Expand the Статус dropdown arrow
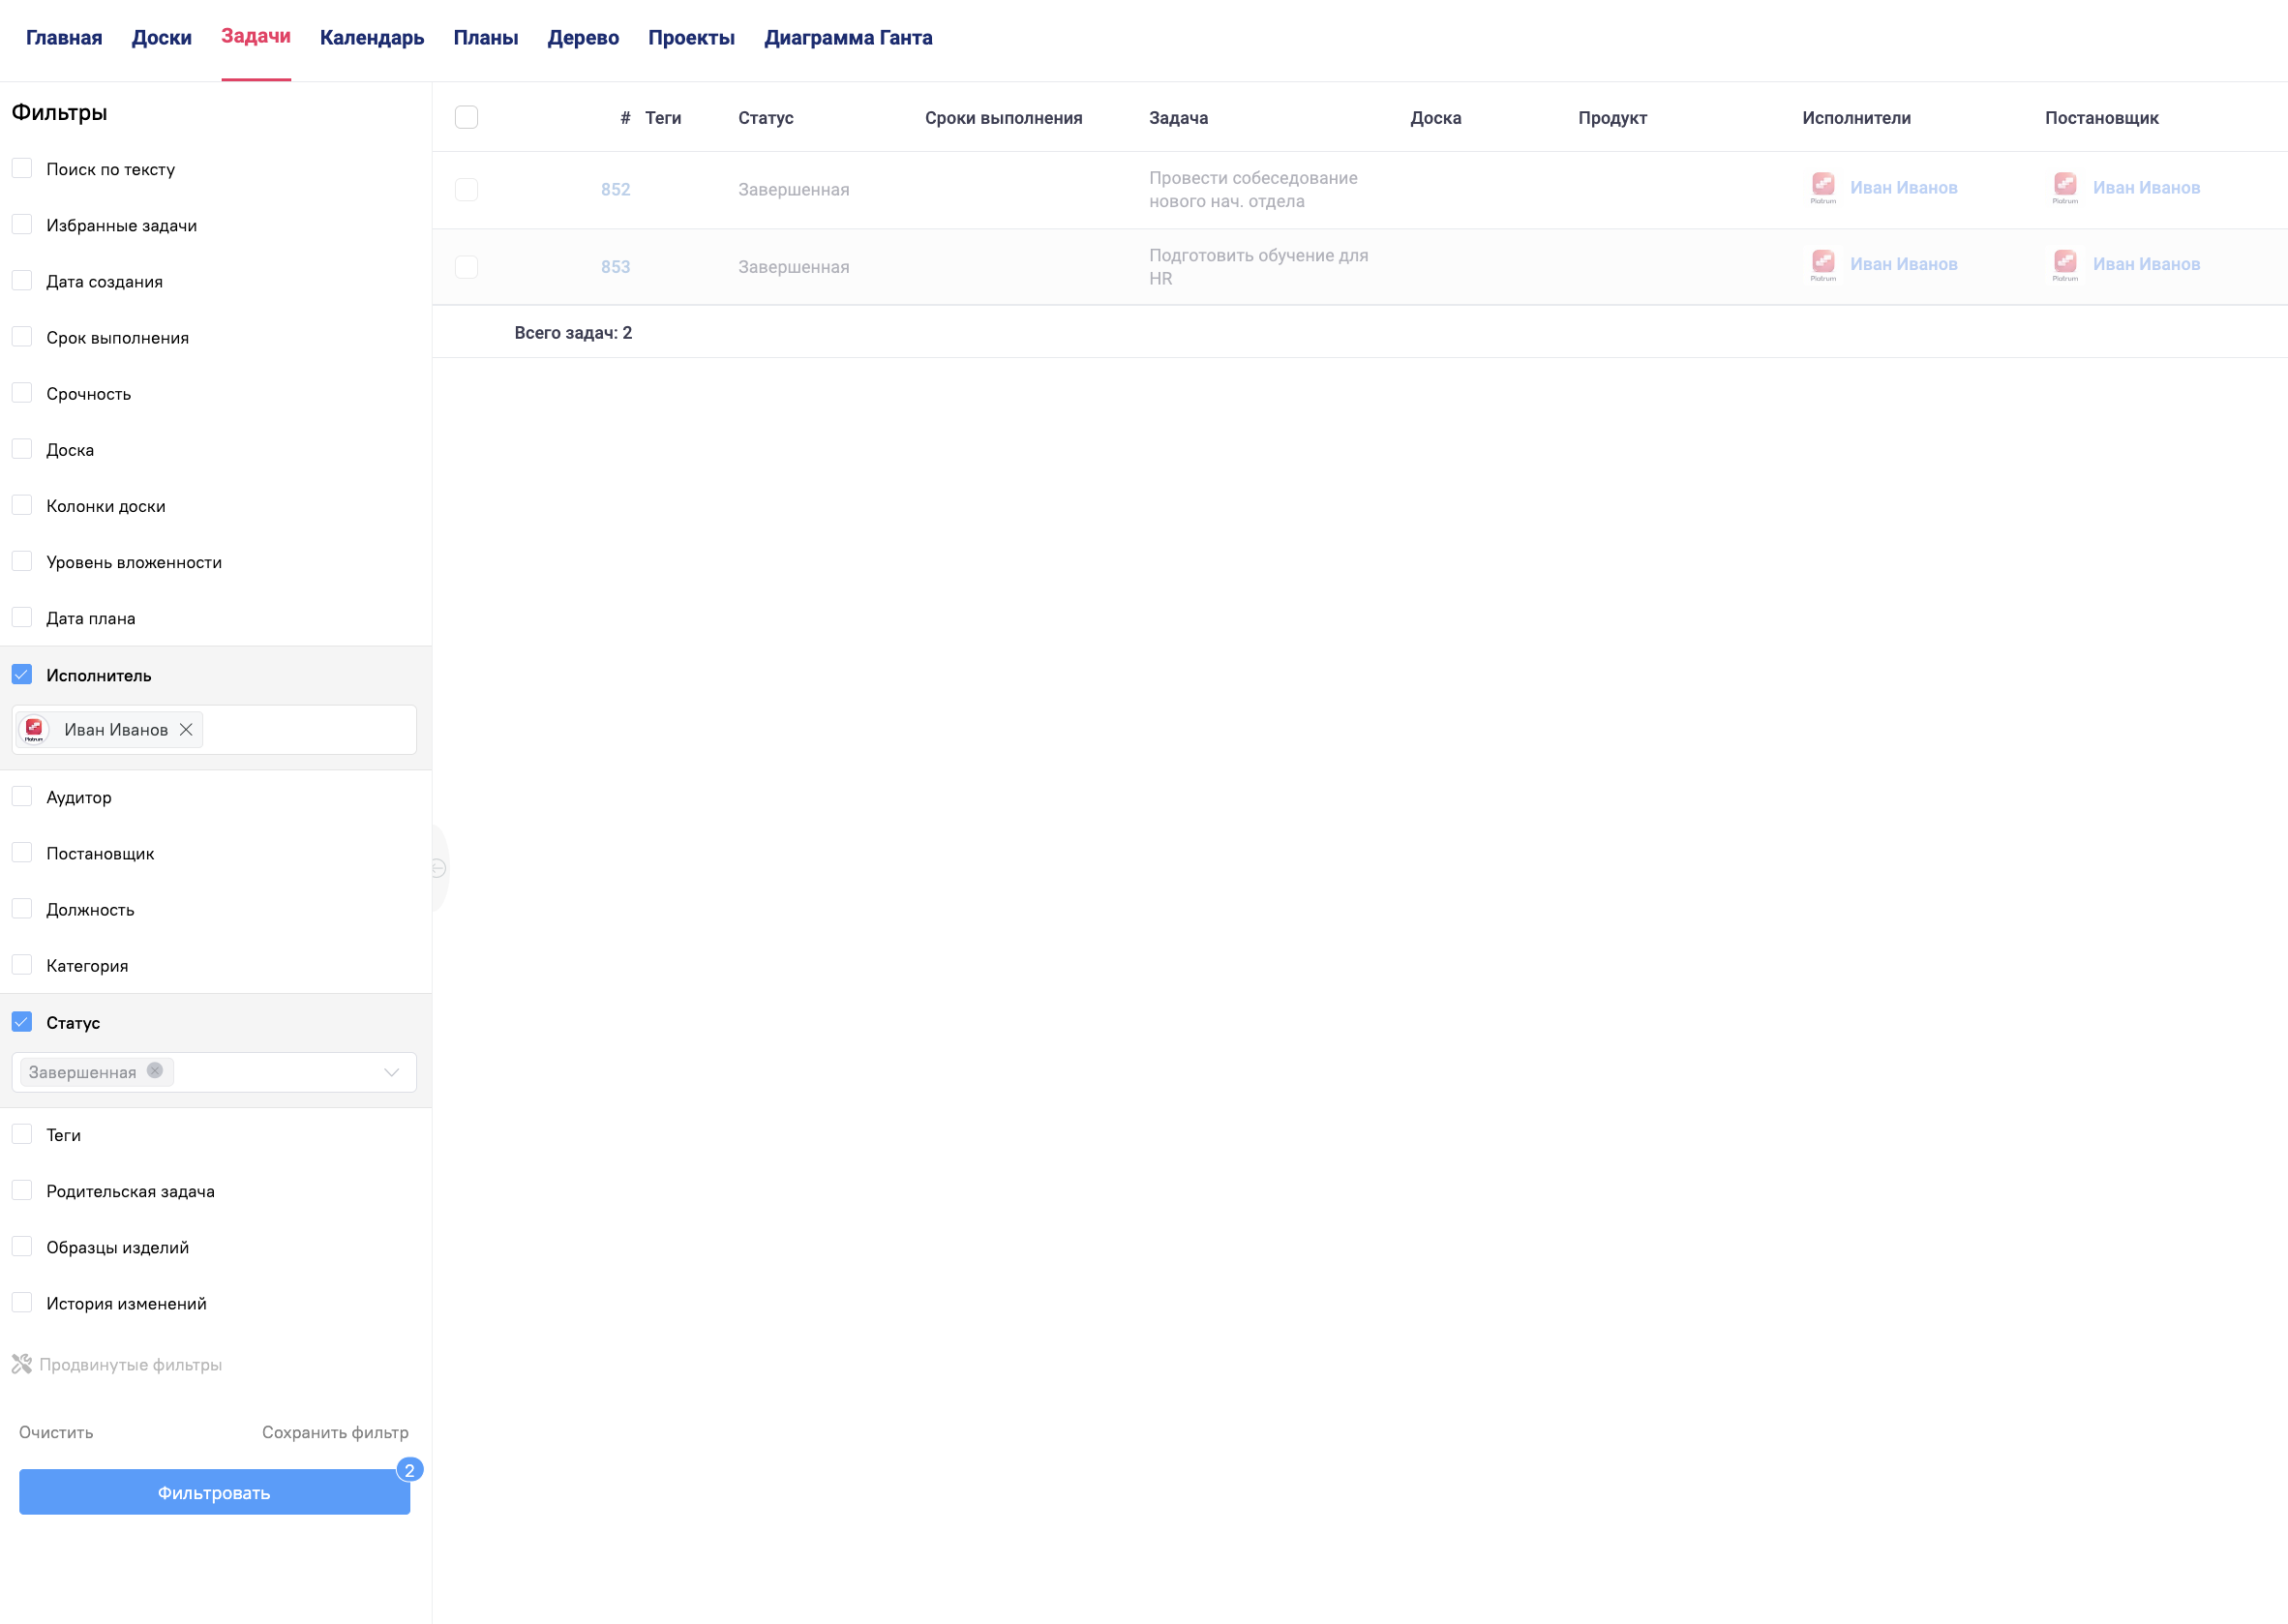 tap(391, 1072)
